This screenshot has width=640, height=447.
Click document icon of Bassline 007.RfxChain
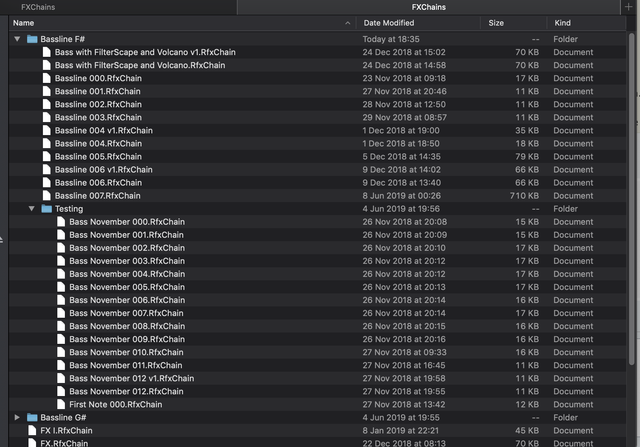pyautogui.click(x=47, y=196)
